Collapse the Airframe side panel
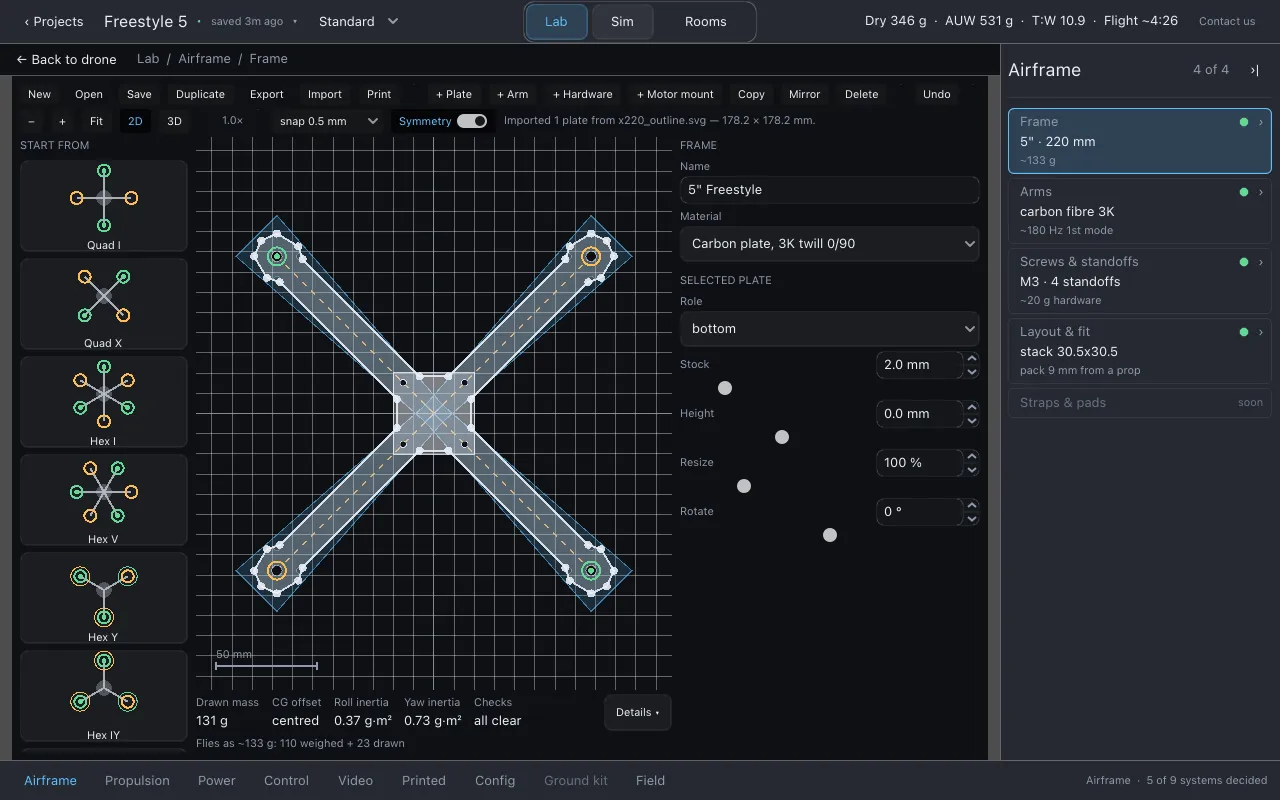This screenshot has height=800, width=1280. click(1254, 70)
